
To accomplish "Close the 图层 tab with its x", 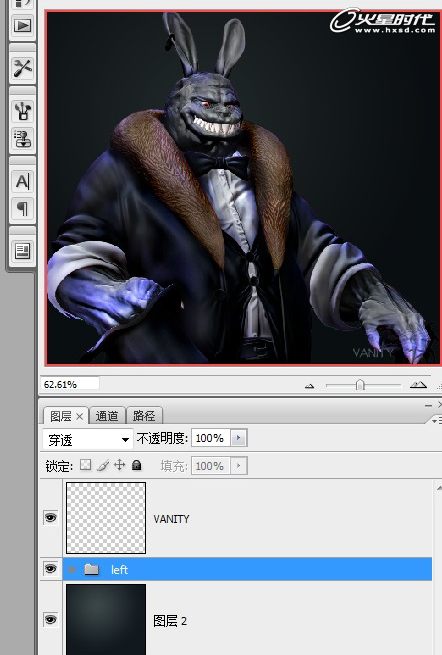I will pyautogui.click(x=80, y=416).
